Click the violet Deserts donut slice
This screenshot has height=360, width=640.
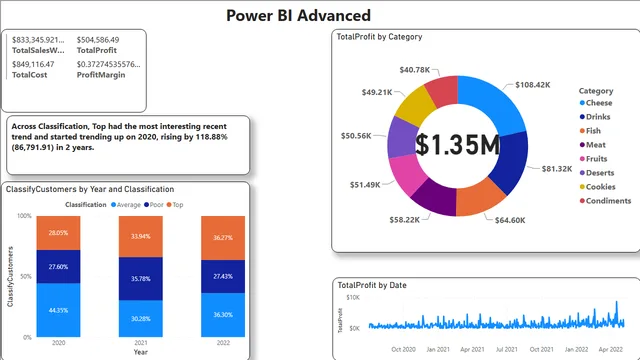401,138
